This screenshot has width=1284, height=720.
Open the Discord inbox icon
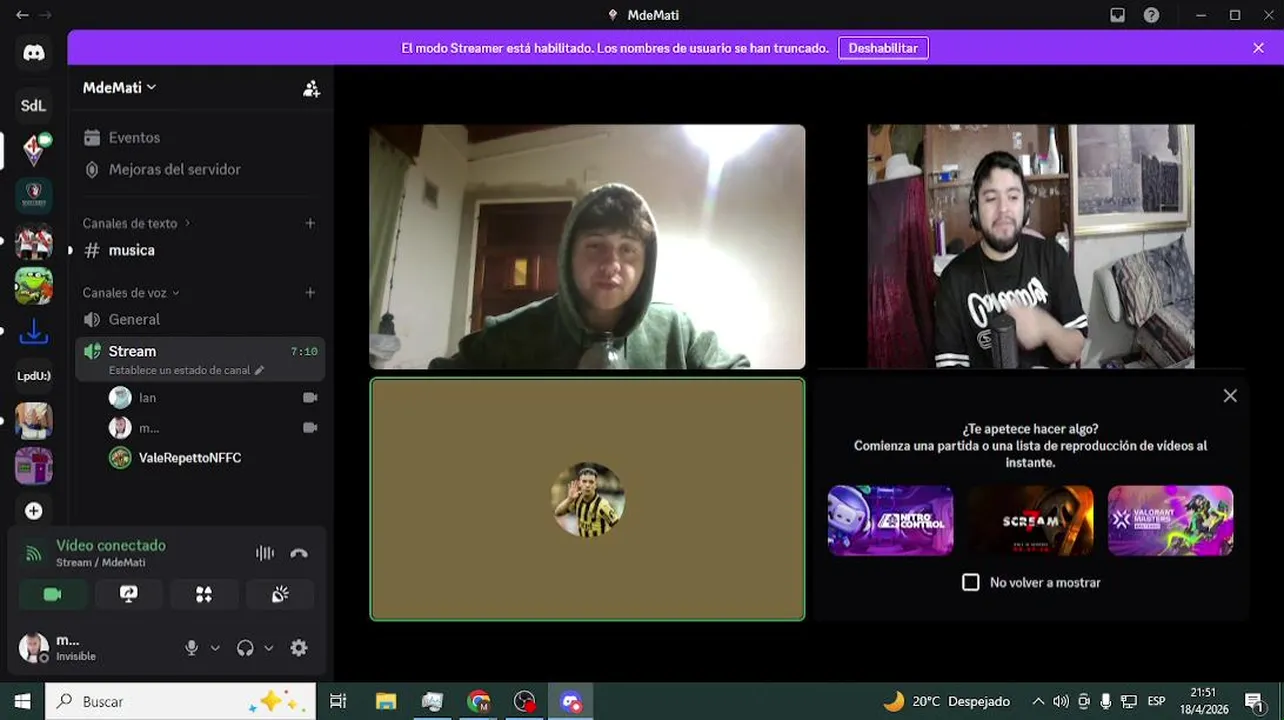pyautogui.click(x=1118, y=15)
